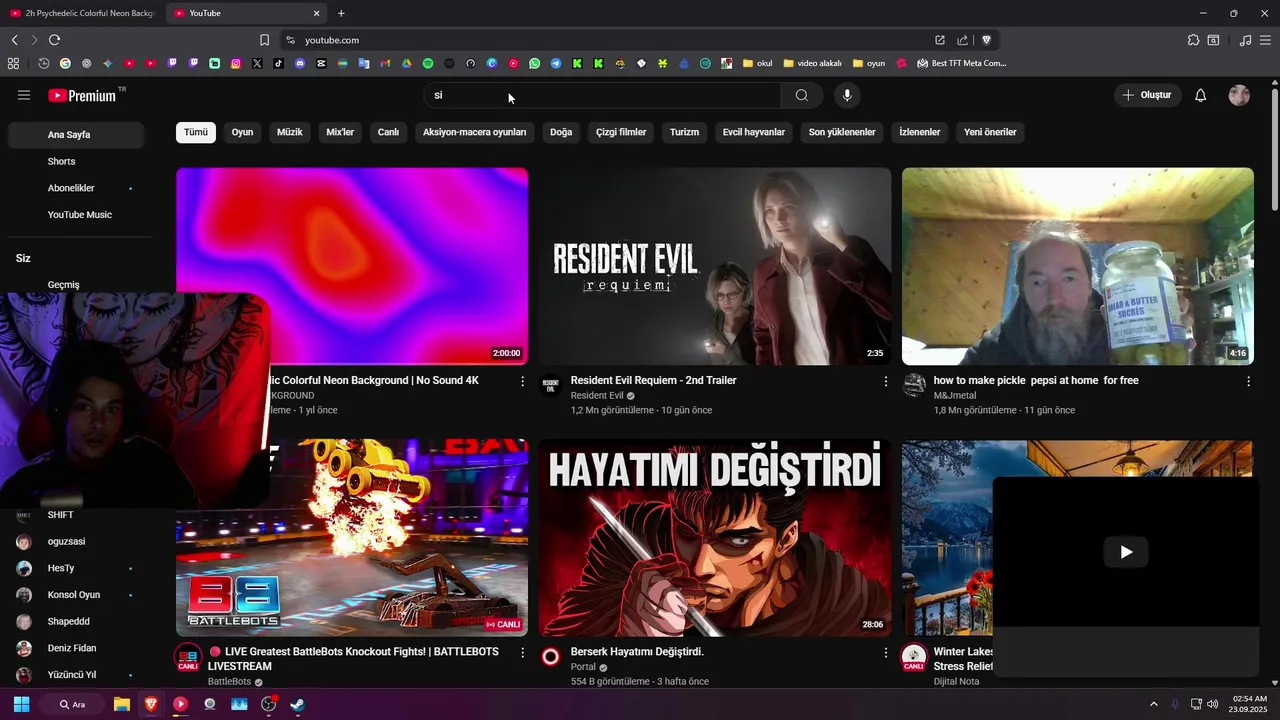
Task: Click the YouTube search input field
Action: [603, 95]
